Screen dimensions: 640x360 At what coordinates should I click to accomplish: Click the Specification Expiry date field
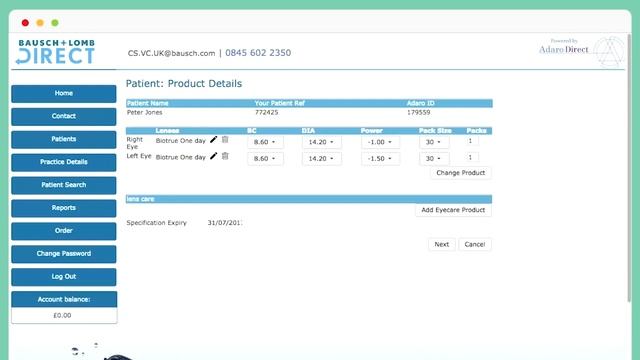[x=224, y=223]
